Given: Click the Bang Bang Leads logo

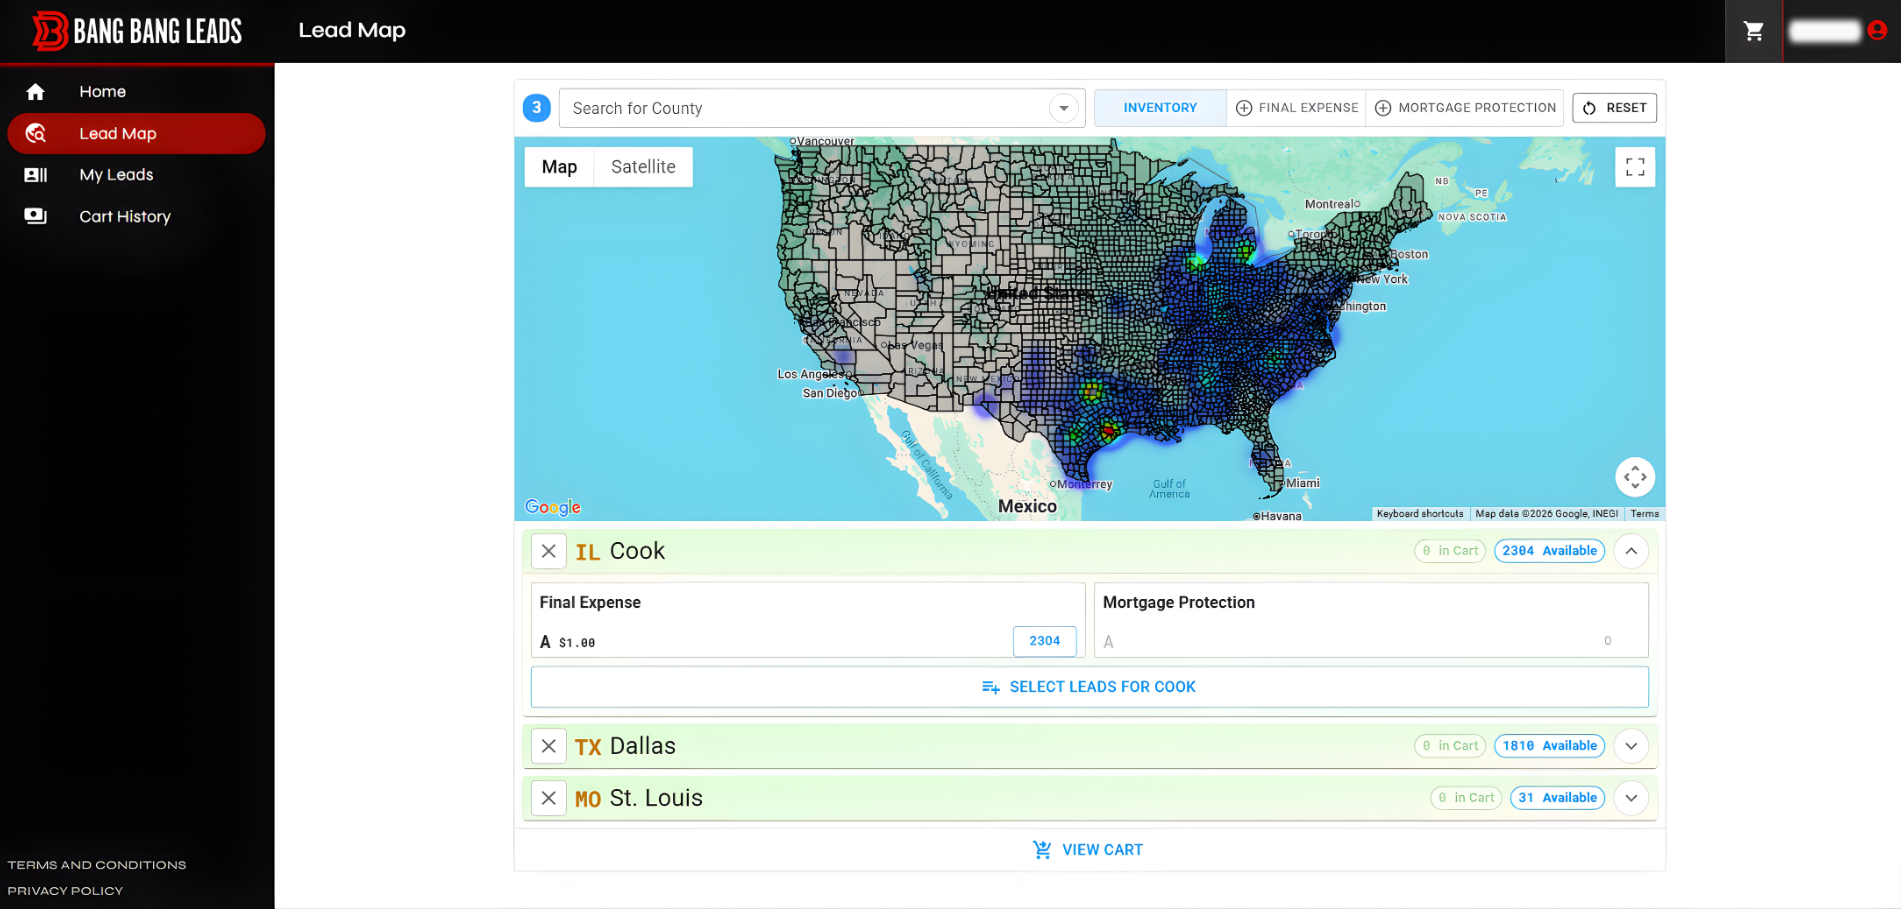Looking at the screenshot, I should point(138,31).
